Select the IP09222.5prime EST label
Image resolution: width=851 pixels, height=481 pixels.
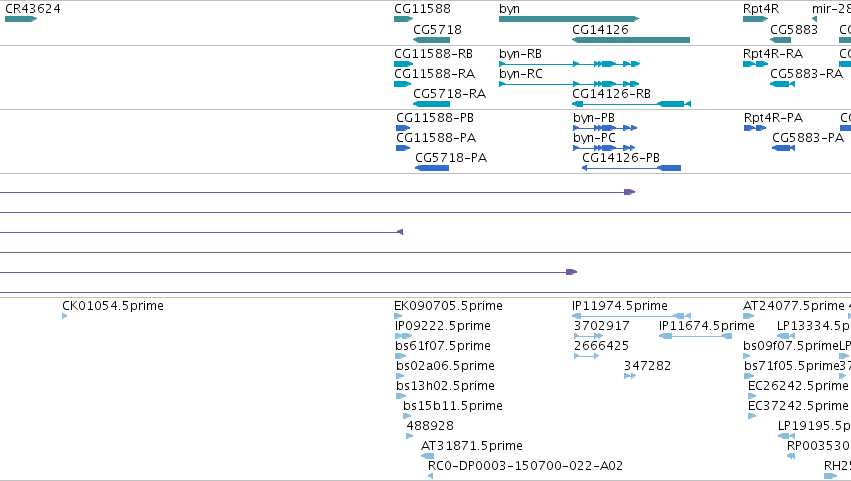click(x=443, y=326)
